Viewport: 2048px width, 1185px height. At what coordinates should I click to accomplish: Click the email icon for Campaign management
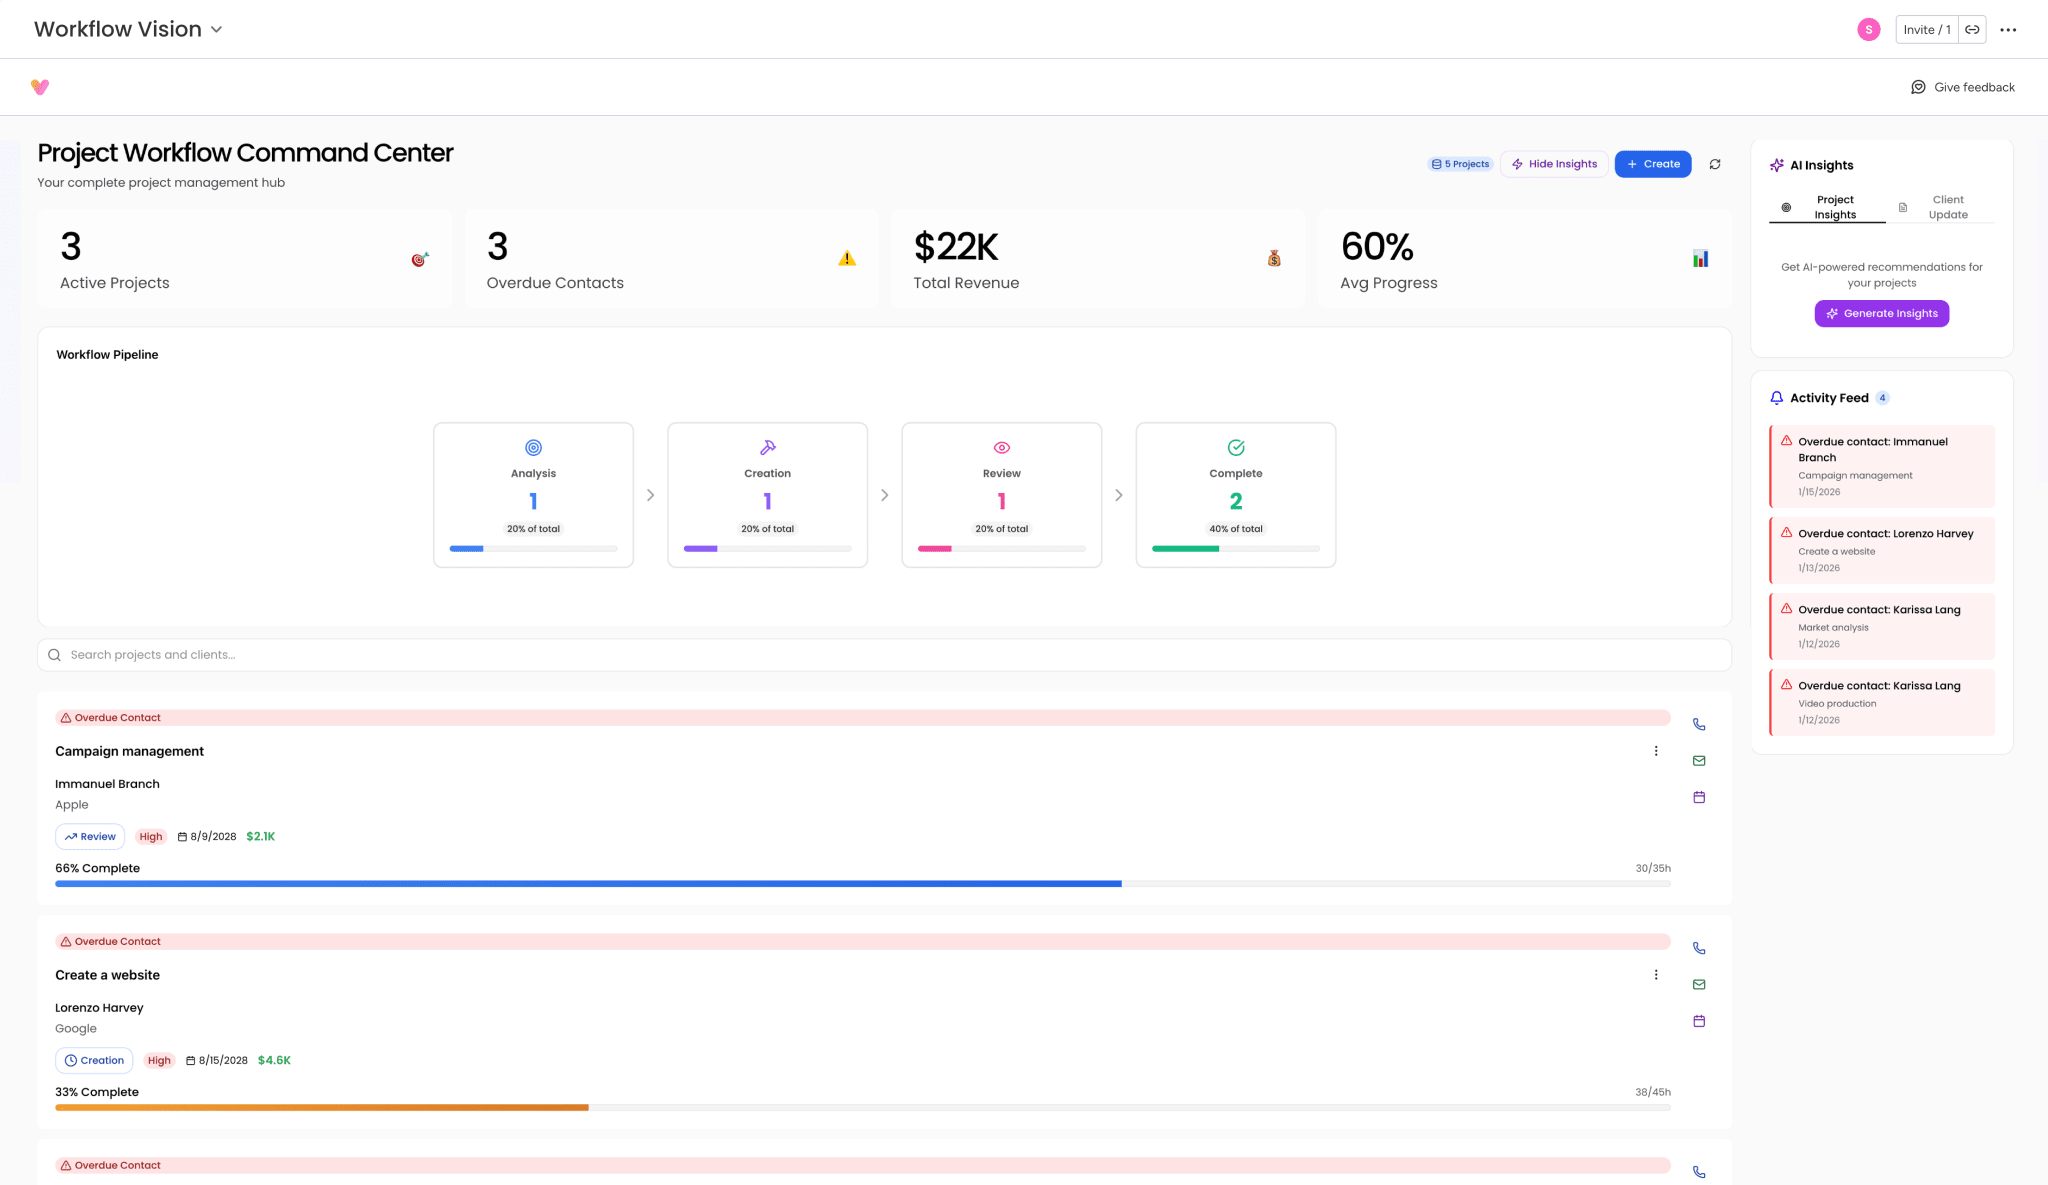point(1698,761)
